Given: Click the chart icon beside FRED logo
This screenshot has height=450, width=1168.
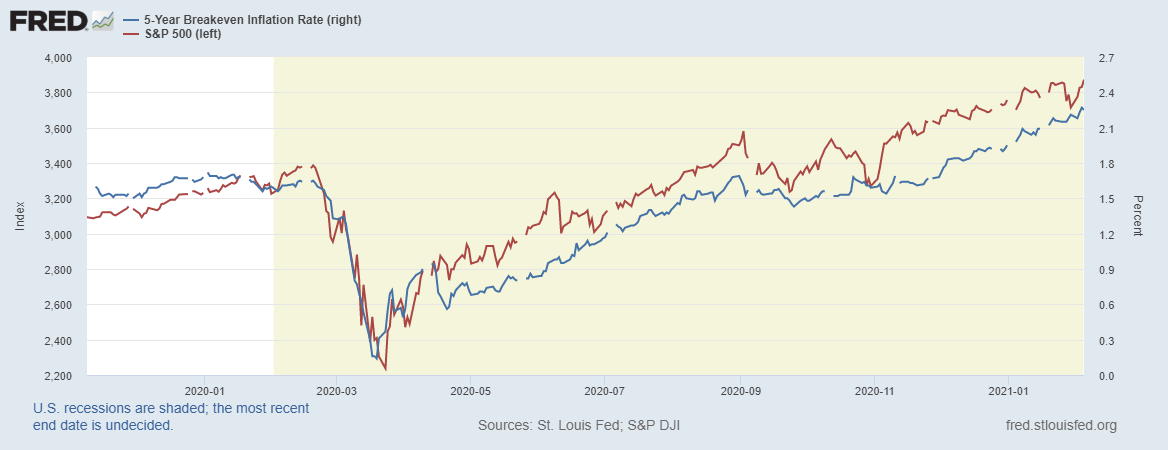Looking at the screenshot, I should pos(102,20).
